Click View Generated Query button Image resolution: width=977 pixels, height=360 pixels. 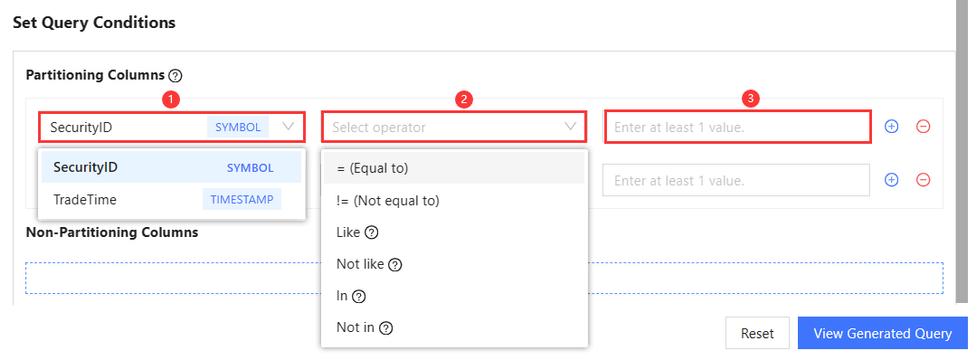click(882, 333)
